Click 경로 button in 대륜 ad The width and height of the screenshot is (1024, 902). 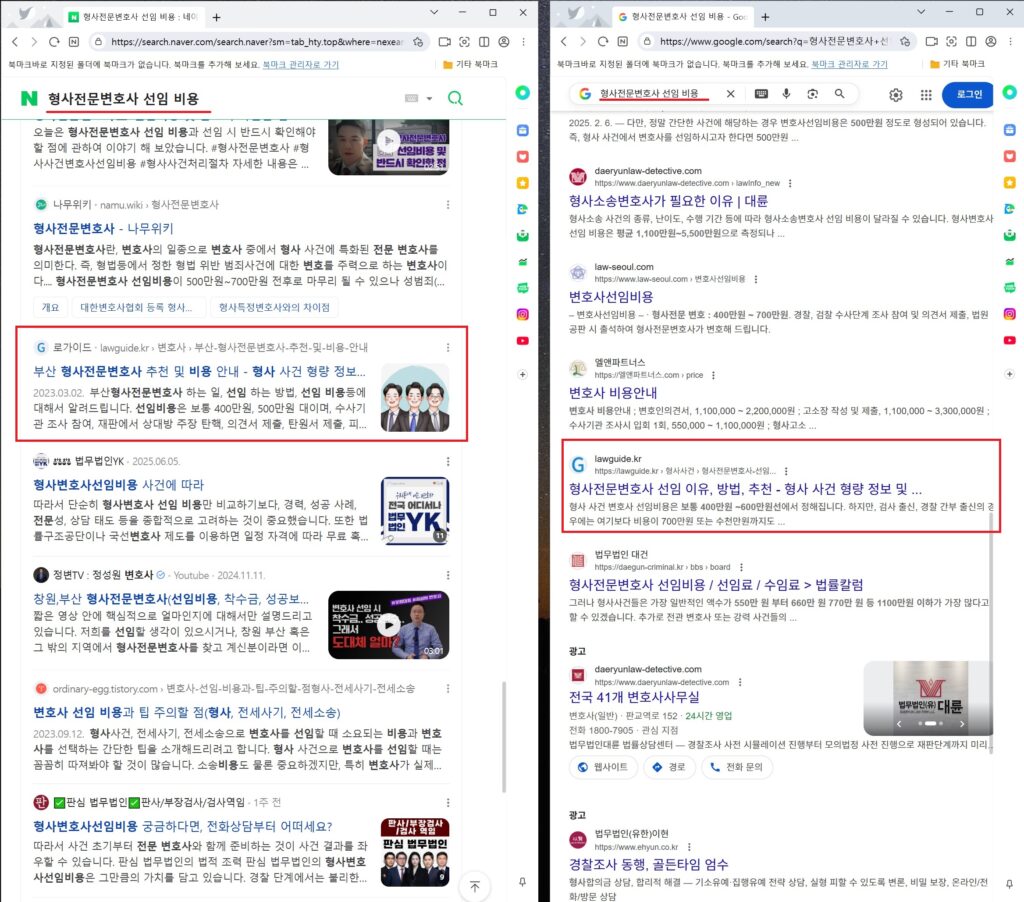[670, 767]
